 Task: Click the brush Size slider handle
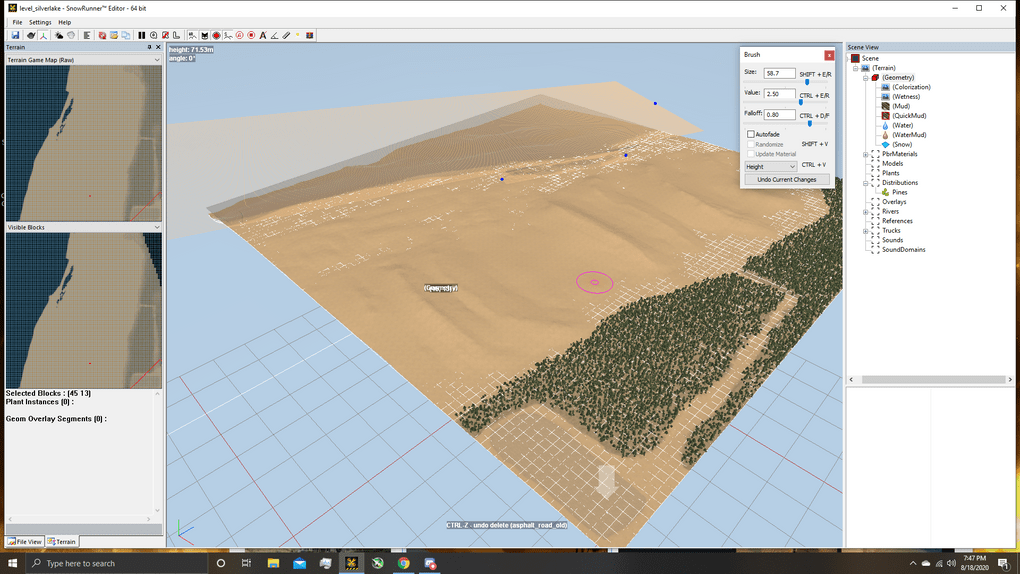tap(807, 82)
